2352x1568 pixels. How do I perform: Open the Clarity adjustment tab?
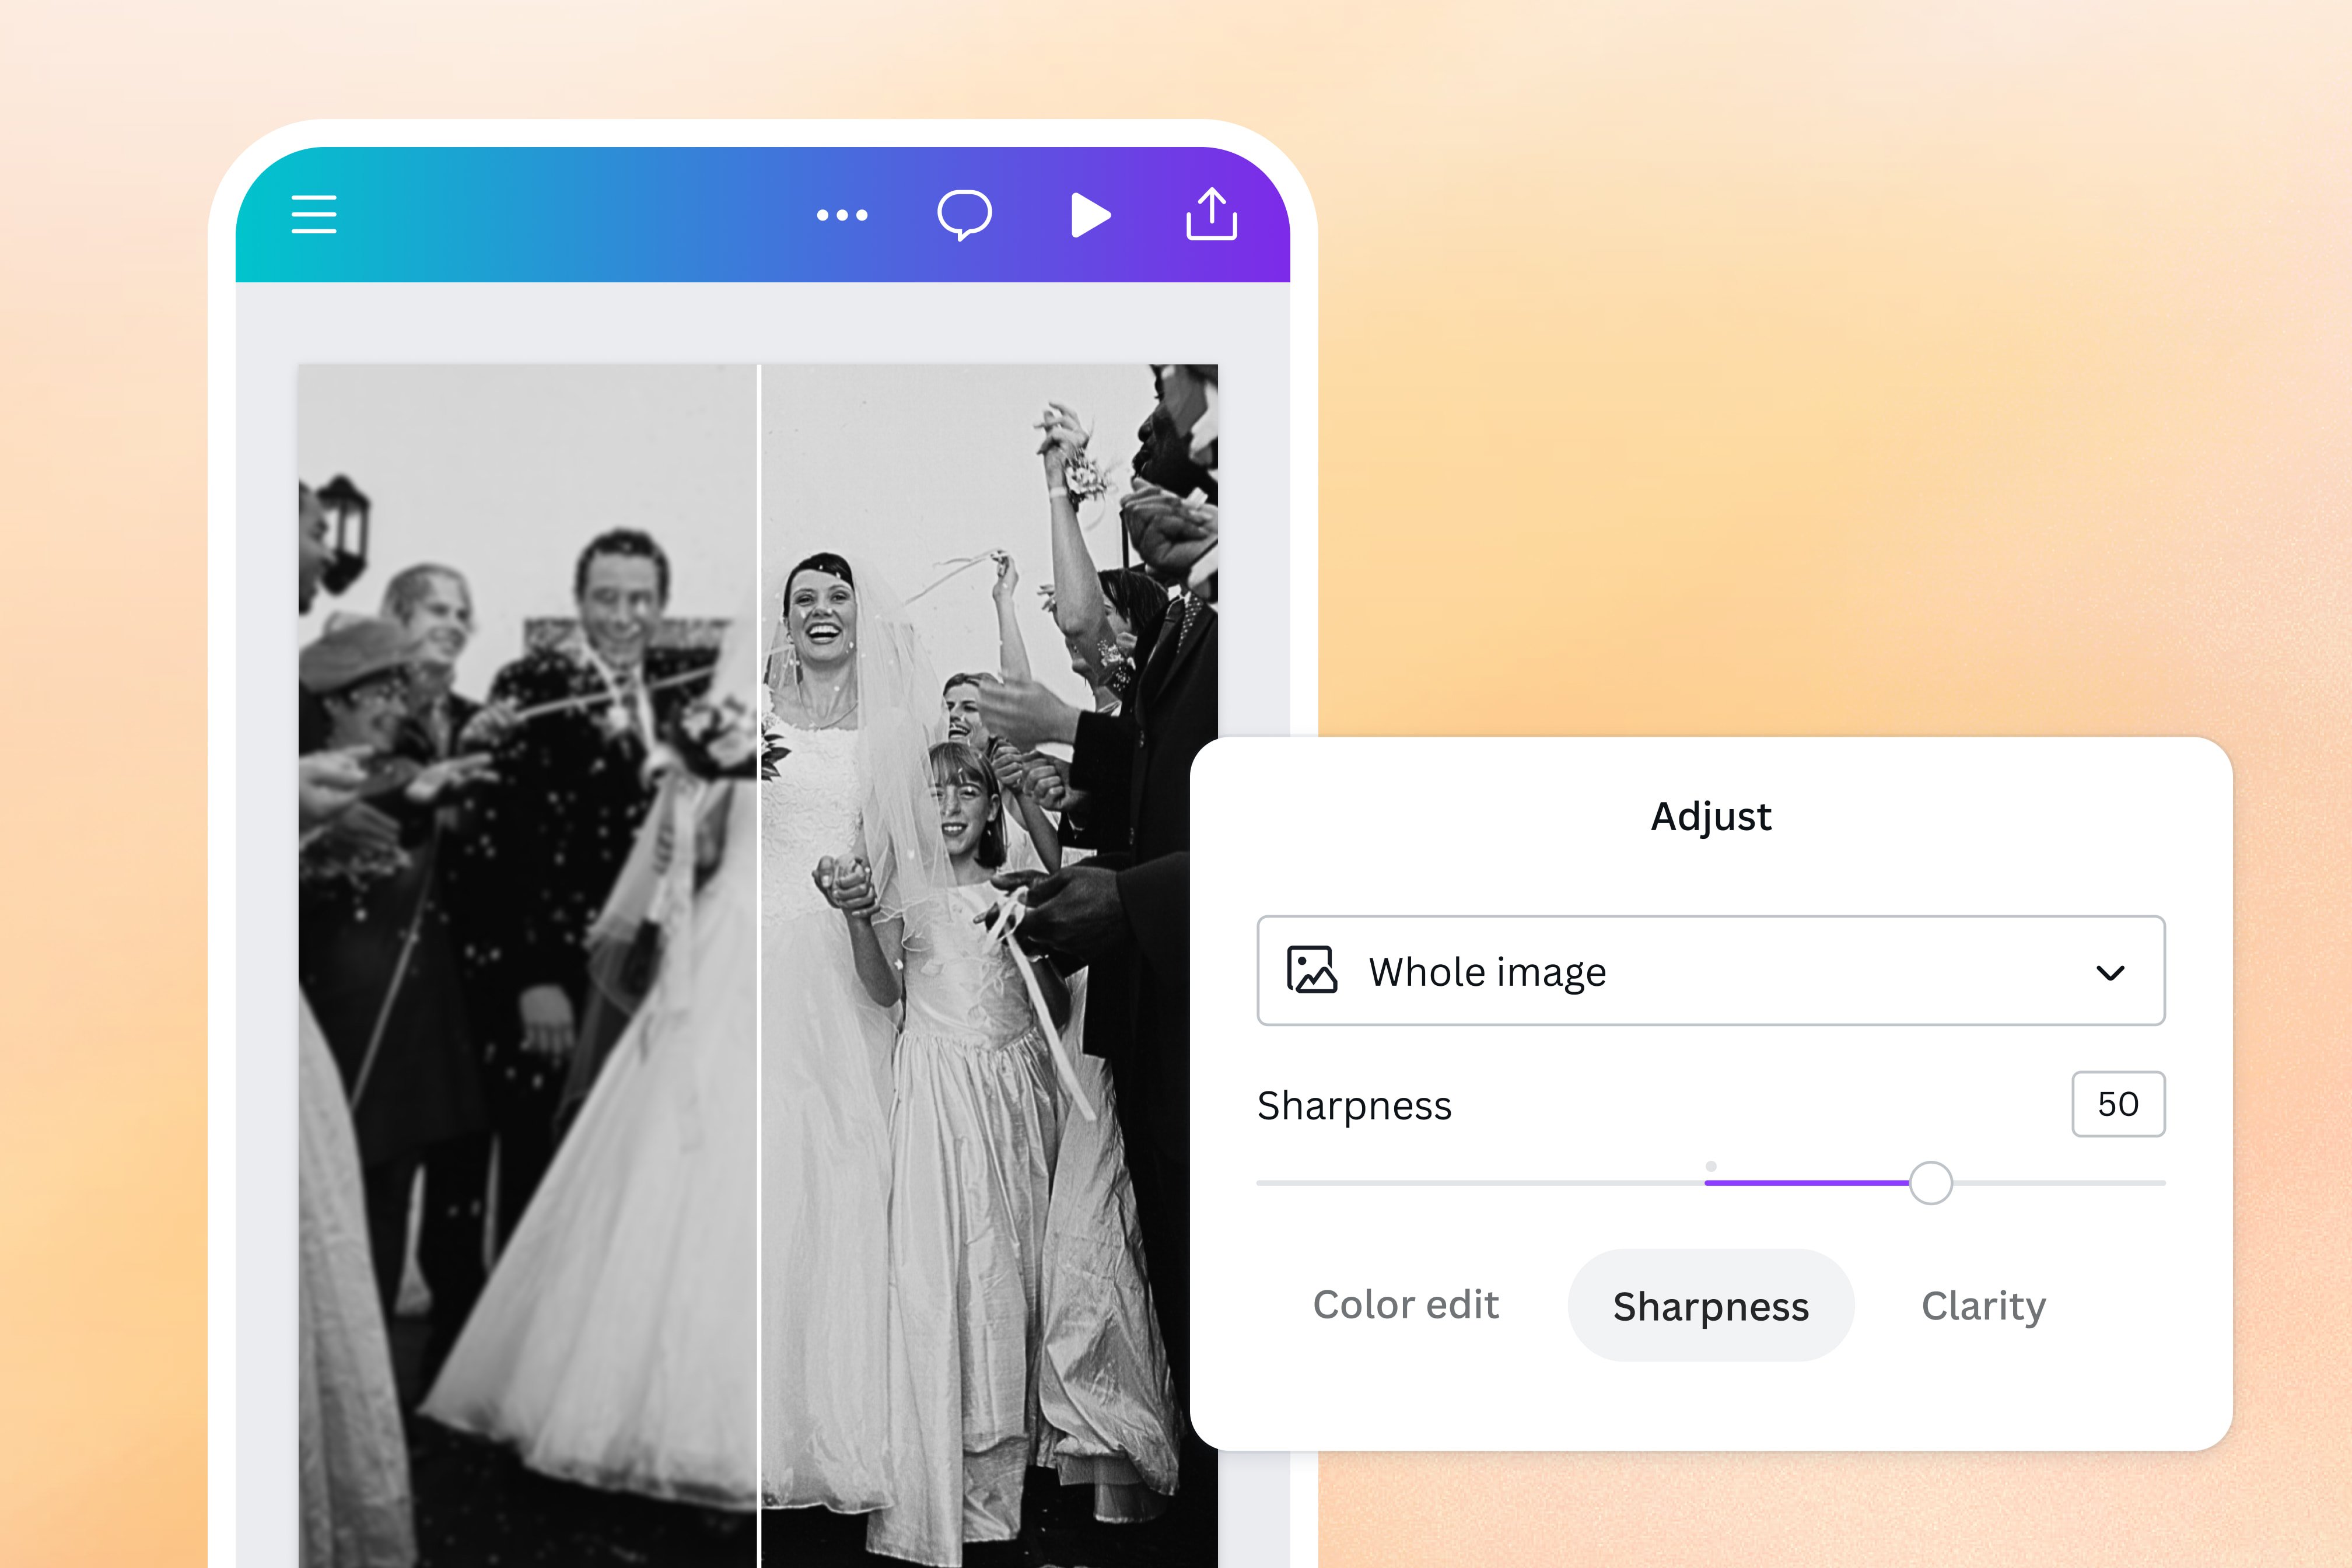1983,1305
